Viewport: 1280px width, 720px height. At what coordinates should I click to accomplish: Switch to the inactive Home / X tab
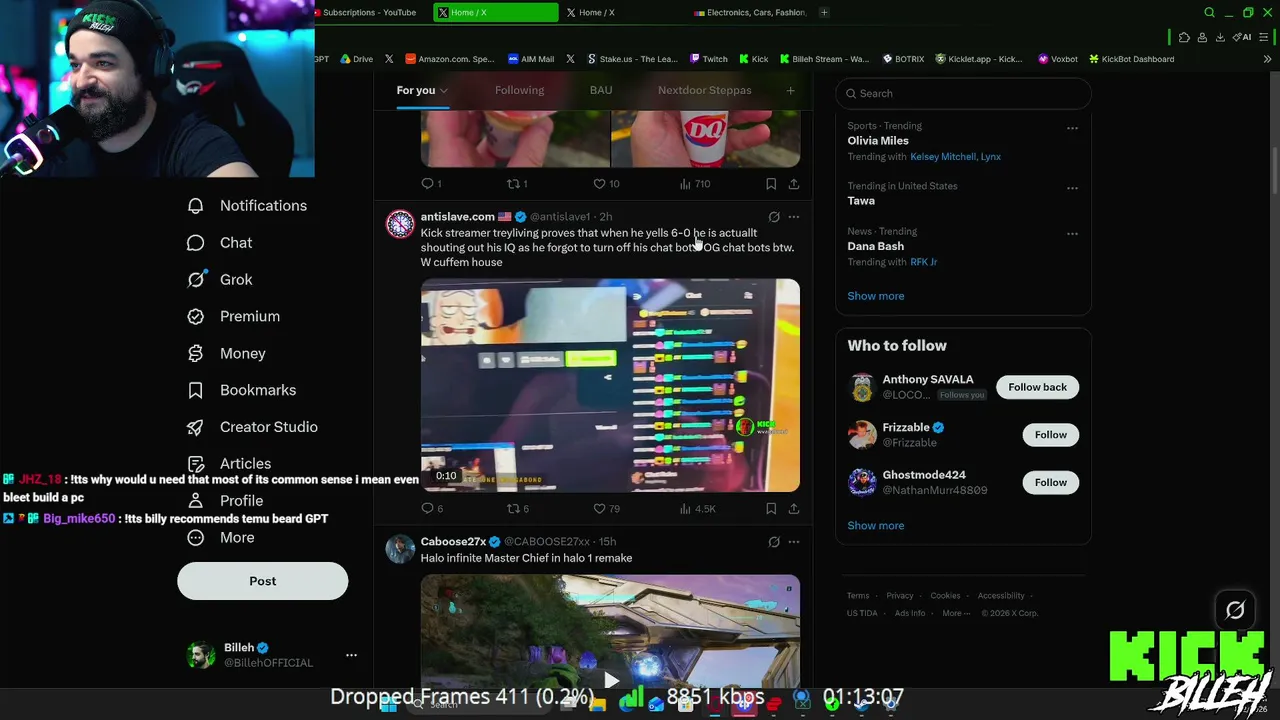coord(596,13)
